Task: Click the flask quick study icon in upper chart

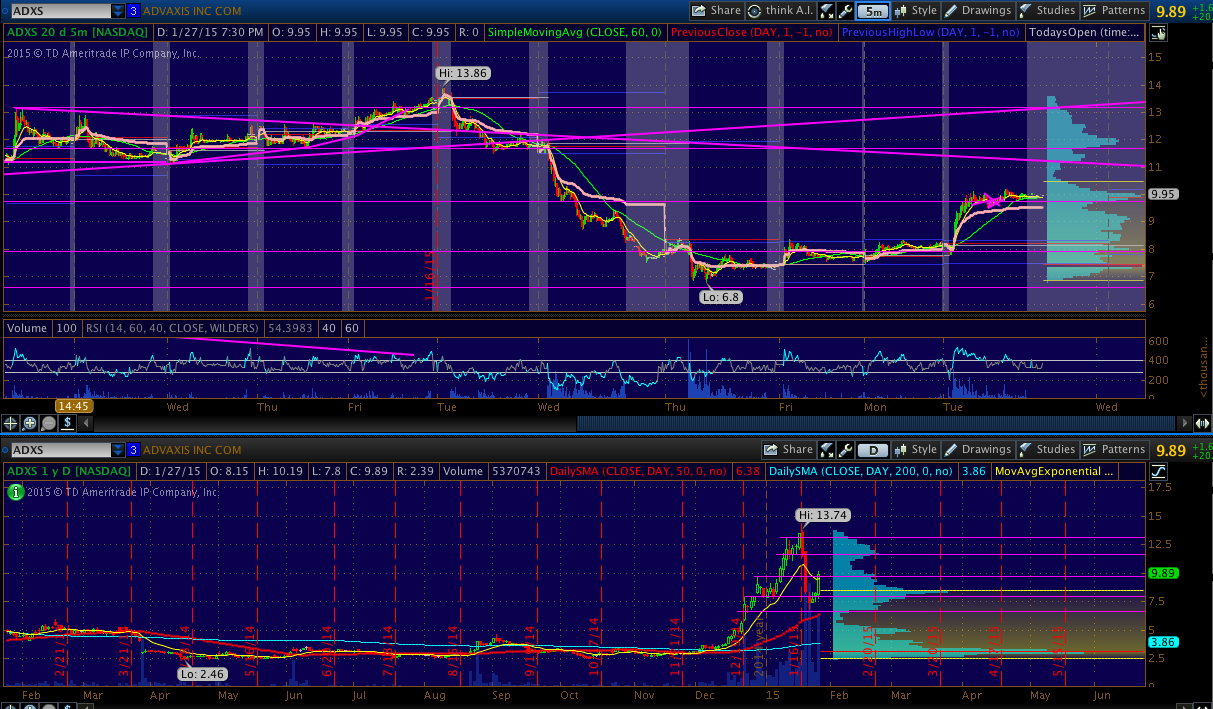Action: (827, 11)
